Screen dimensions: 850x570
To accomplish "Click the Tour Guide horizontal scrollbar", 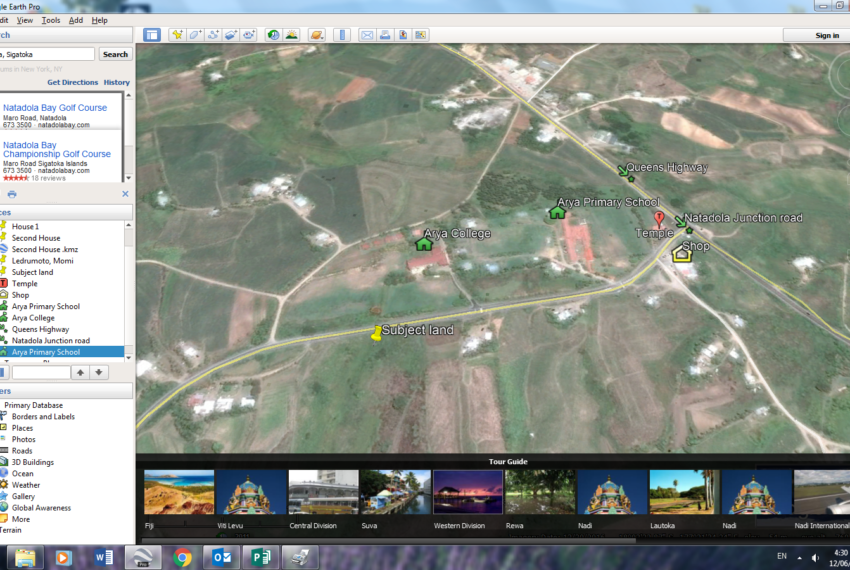I will pyautogui.click(x=400, y=538).
